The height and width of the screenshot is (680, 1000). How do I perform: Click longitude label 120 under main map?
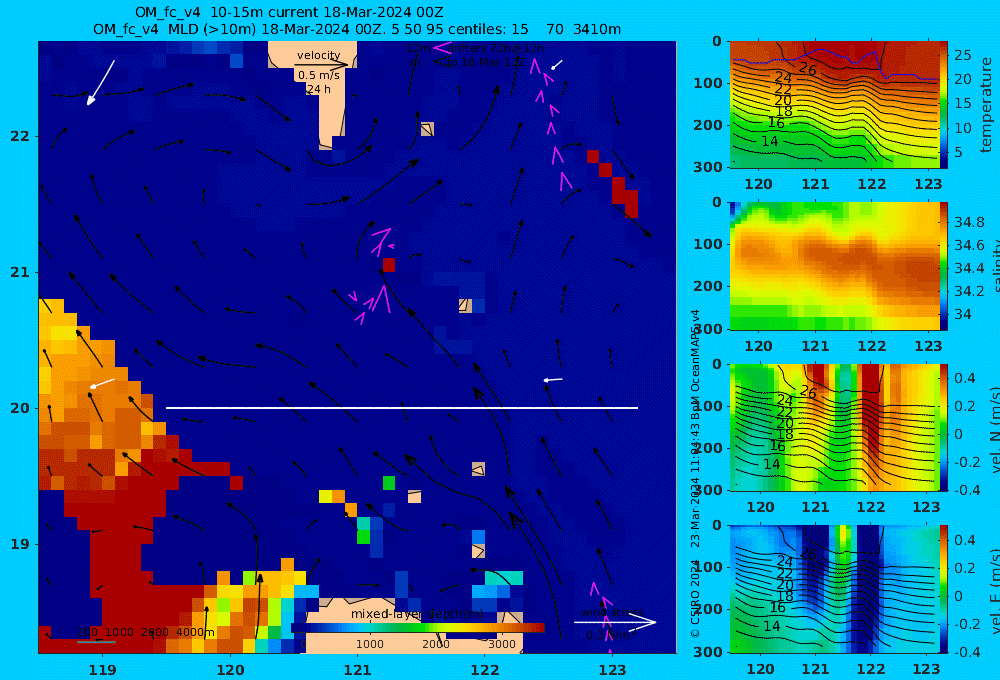point(230,670)
